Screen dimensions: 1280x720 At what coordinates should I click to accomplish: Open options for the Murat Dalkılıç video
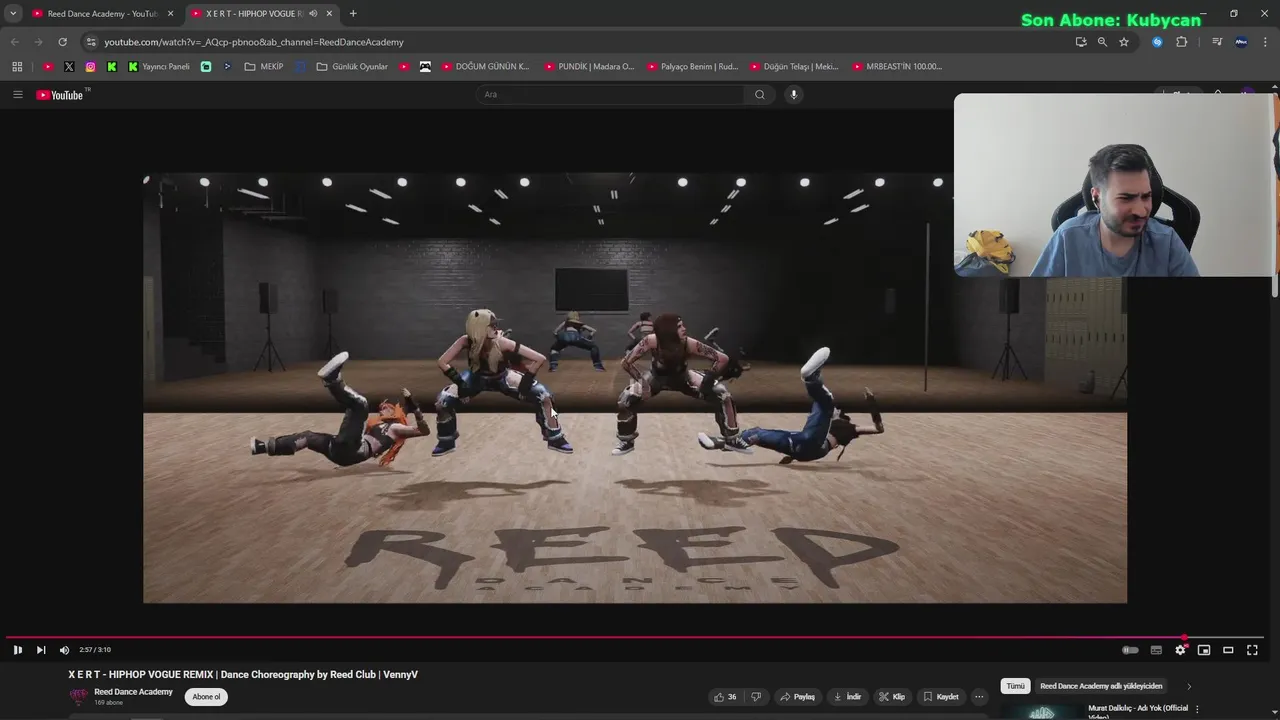[1198, 710]
